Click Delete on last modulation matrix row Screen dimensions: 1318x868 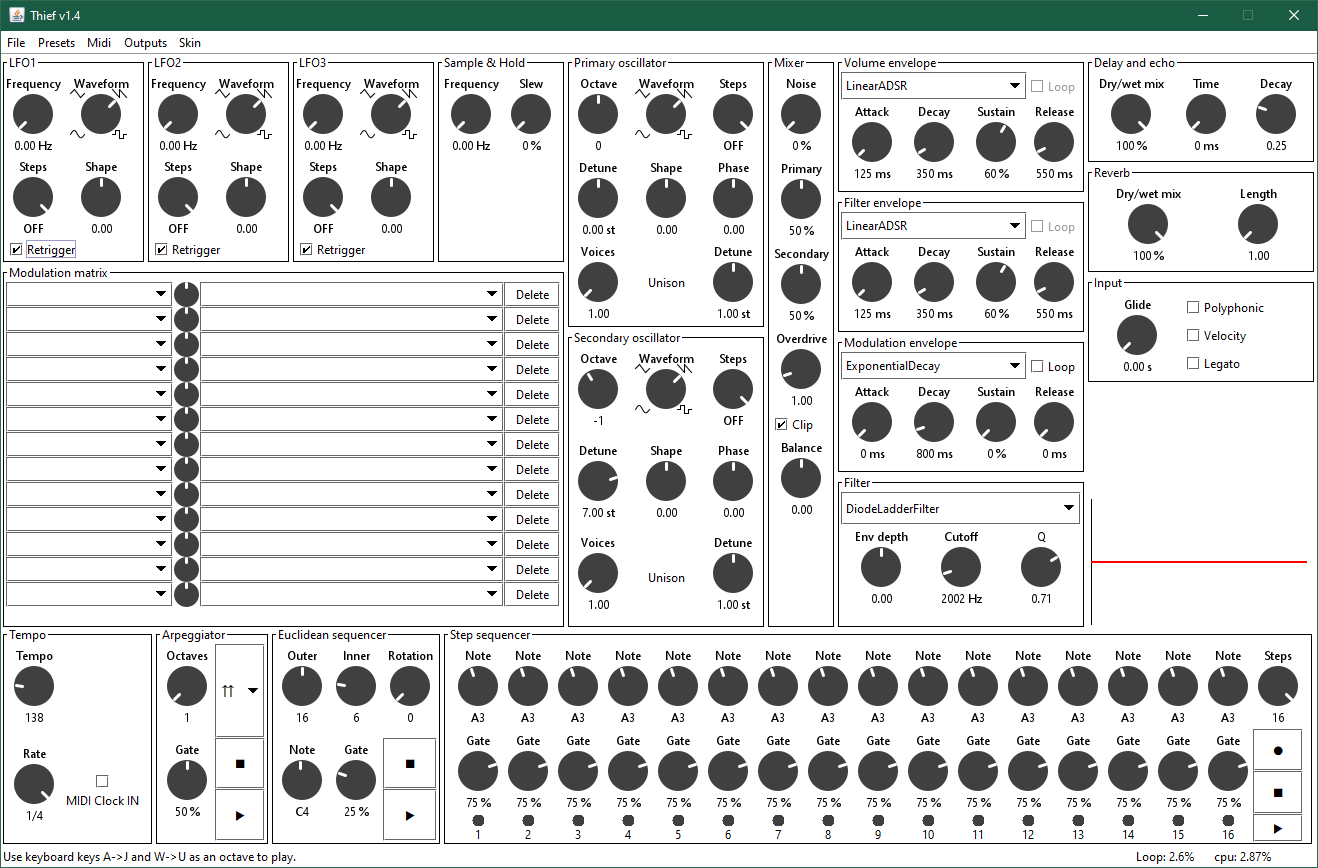point(532,594)
